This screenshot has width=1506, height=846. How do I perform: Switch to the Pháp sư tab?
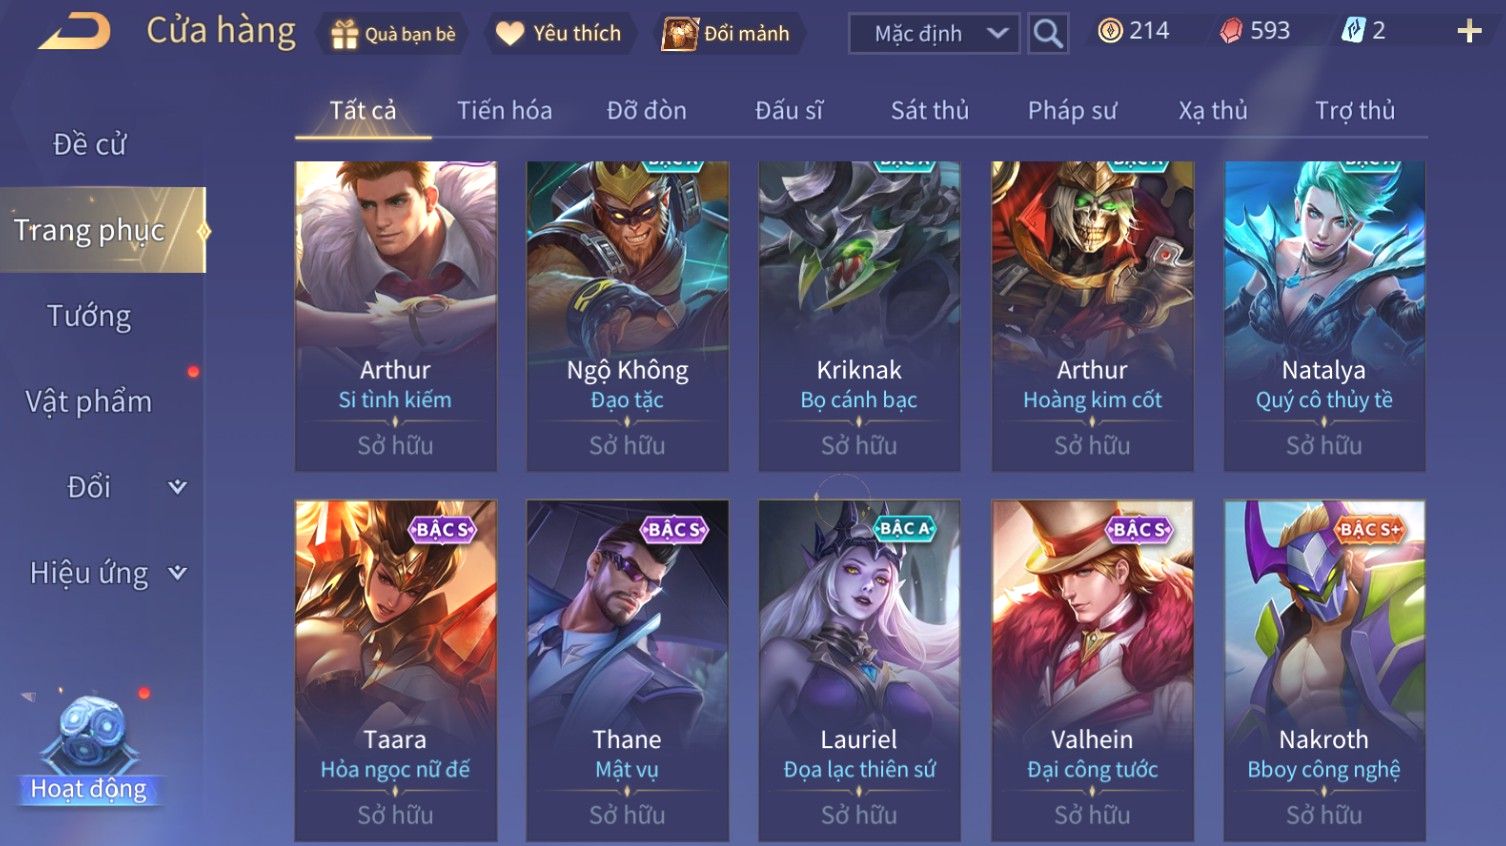click(1072, 110)
